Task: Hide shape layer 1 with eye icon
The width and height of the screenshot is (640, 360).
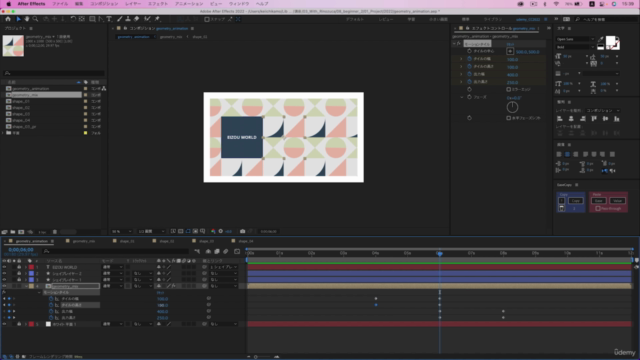Action: (x=4, y=280)
